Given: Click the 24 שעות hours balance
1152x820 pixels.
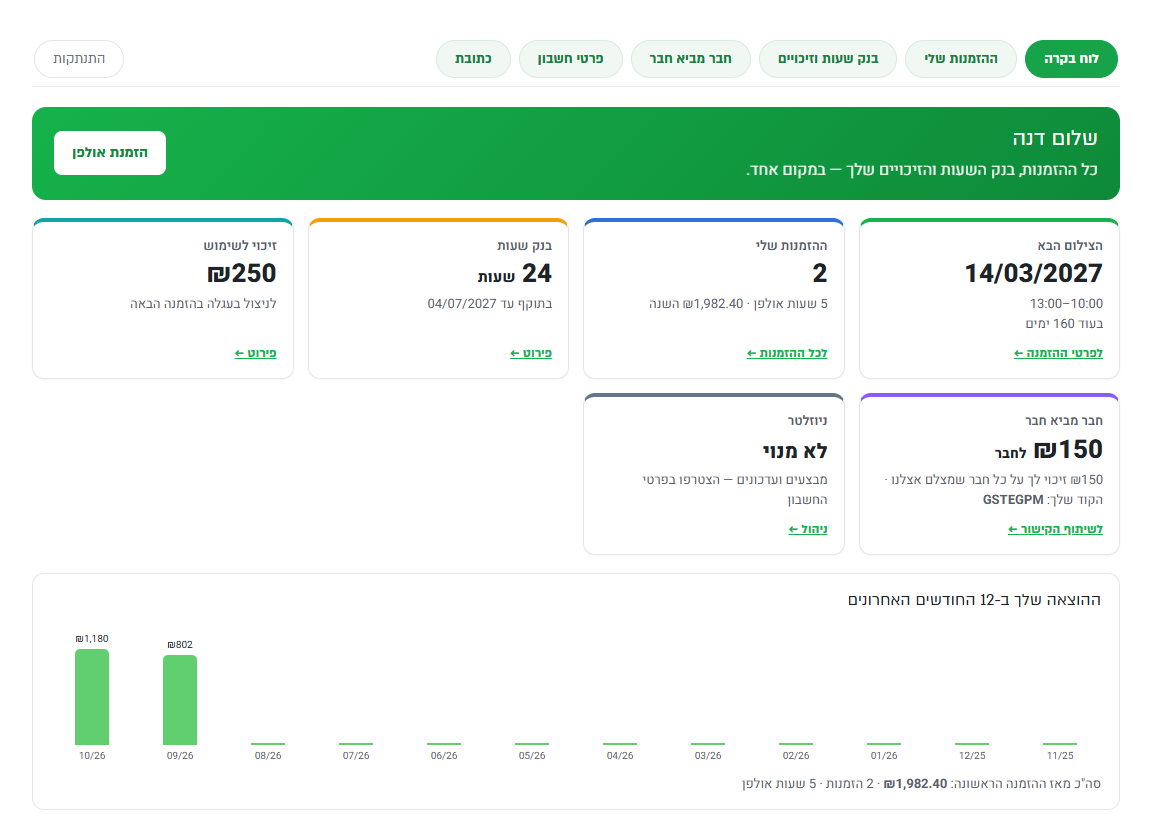Looking at the screenshot, I should coord(514,273).
